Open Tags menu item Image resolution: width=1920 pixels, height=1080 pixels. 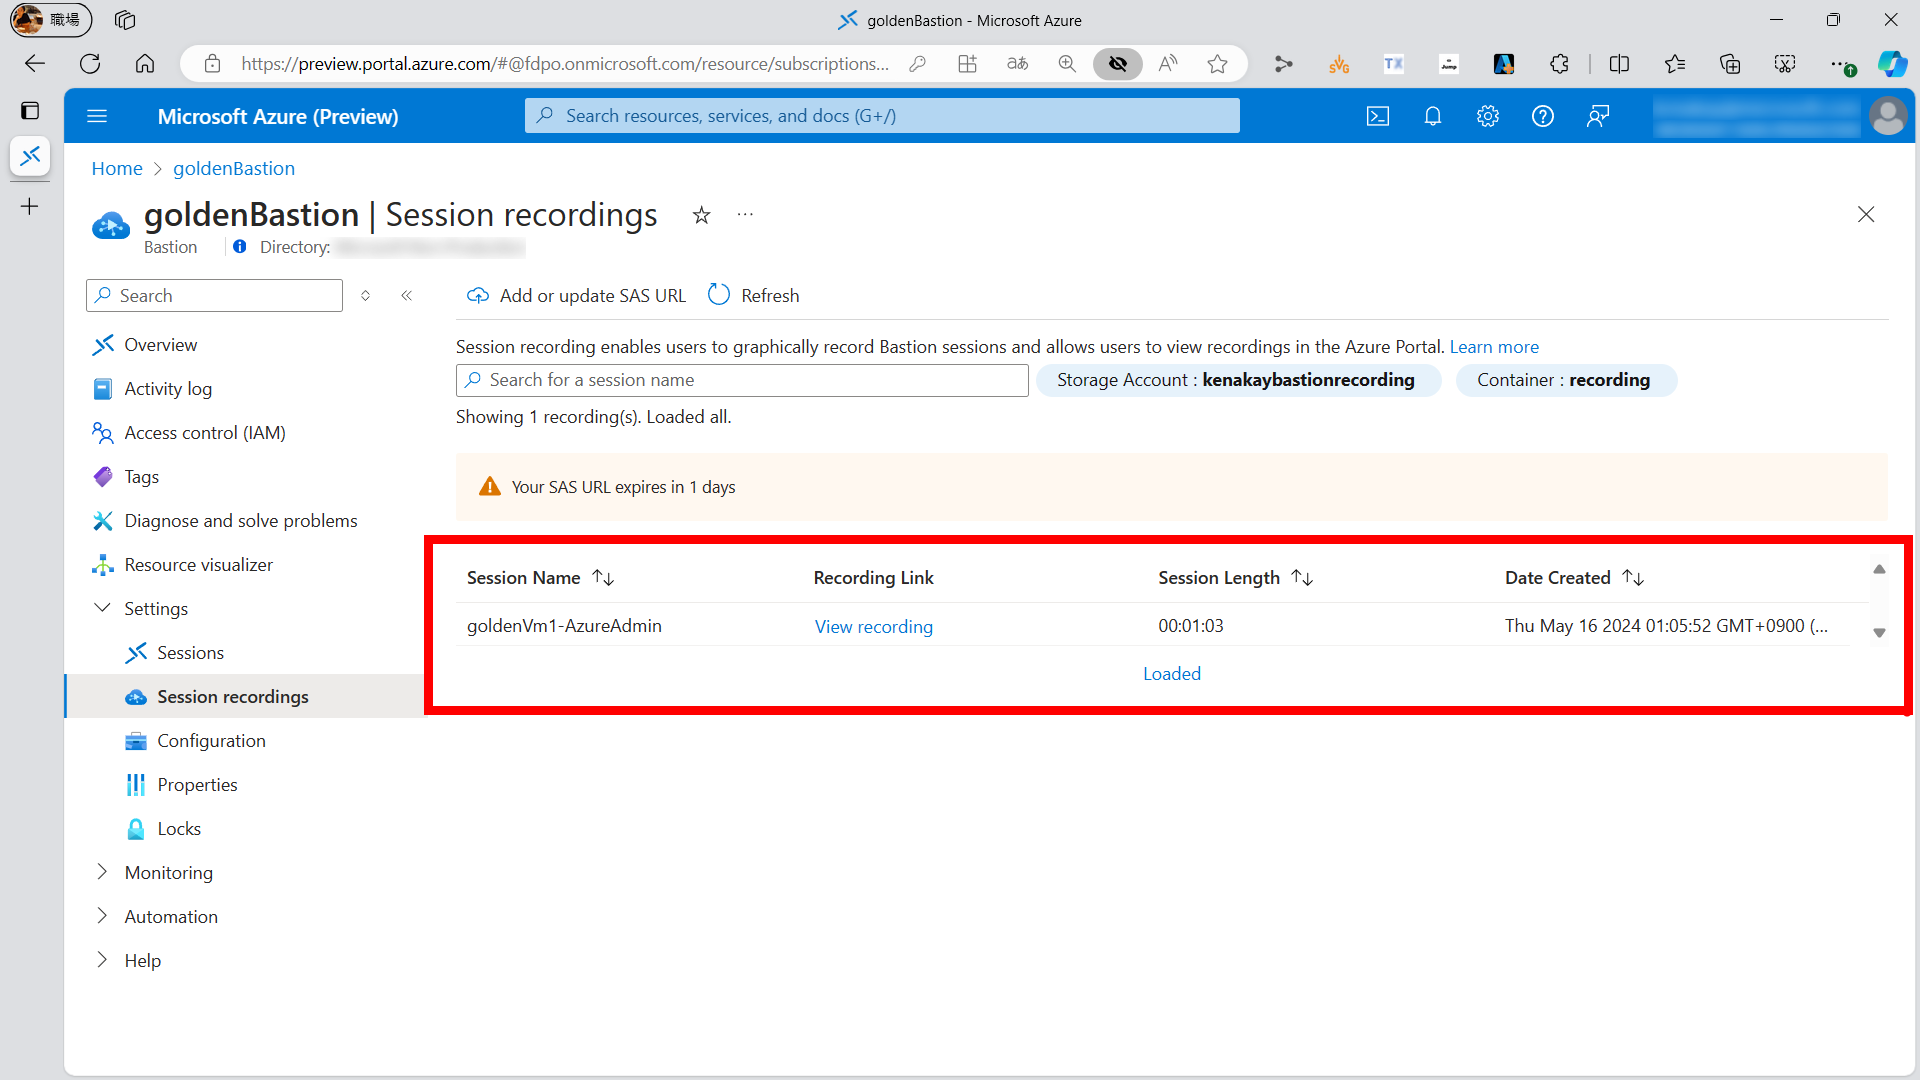click(141, 477)
